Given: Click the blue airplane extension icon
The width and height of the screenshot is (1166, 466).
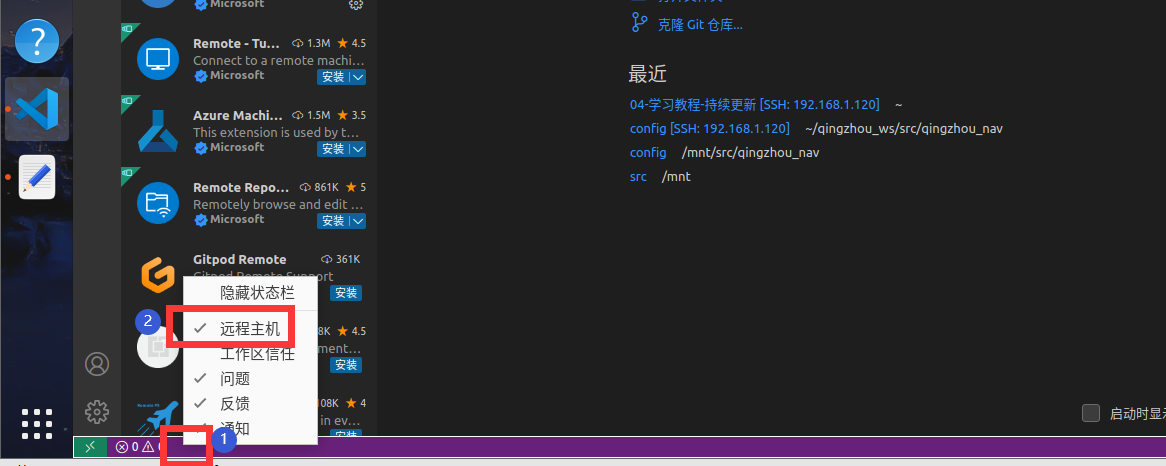Looking at the screenshot, I should [x=158, y=418].
